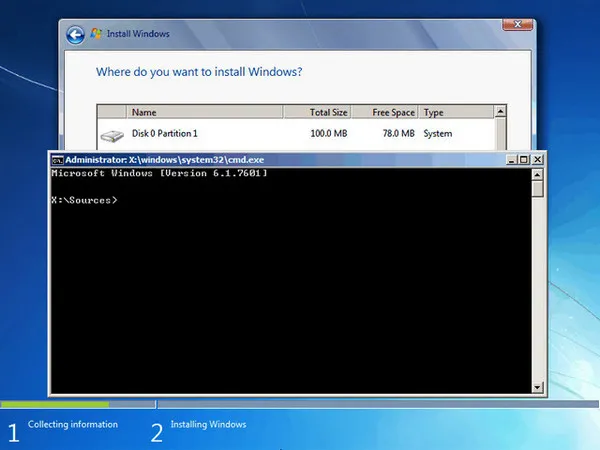Minimize the cmd.exe window
This screenshot has height=450, width=600.
(x=511, y=160)
